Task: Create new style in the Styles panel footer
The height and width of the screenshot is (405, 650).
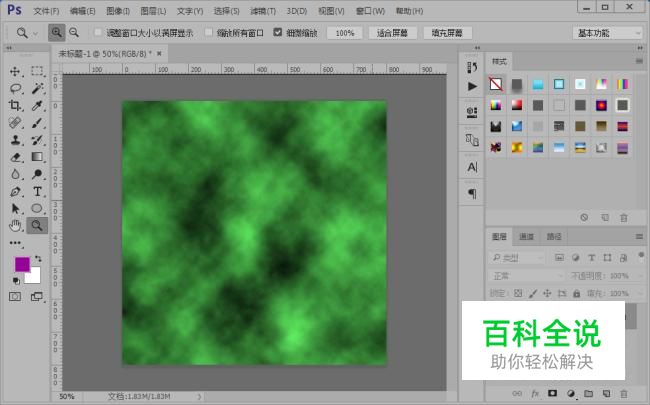Action: (605, 217)
